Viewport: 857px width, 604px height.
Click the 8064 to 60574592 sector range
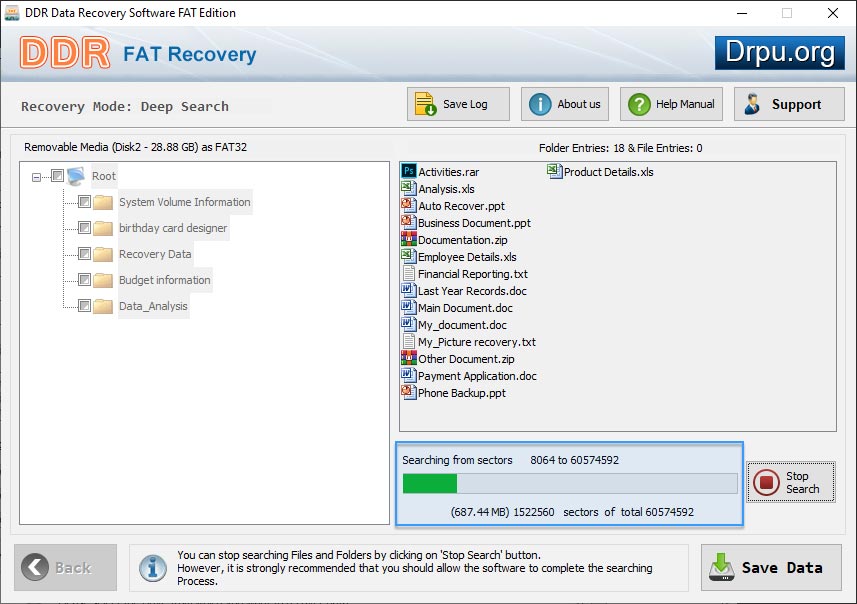click(x=574, y=460)
